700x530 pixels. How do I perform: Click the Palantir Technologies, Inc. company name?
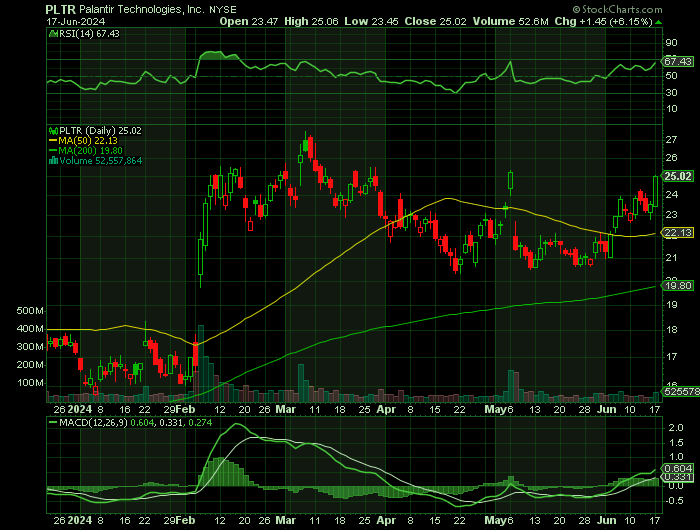[x=142, y=9]
